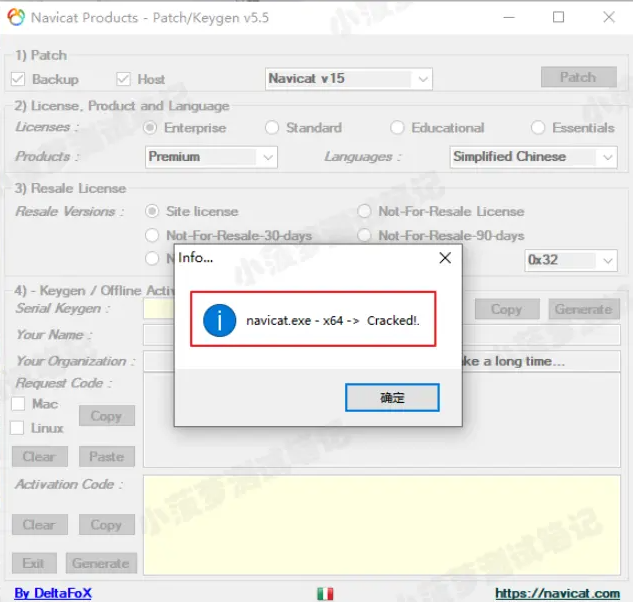
Task: Click the Activation Code text area
Action: [380, 520]
